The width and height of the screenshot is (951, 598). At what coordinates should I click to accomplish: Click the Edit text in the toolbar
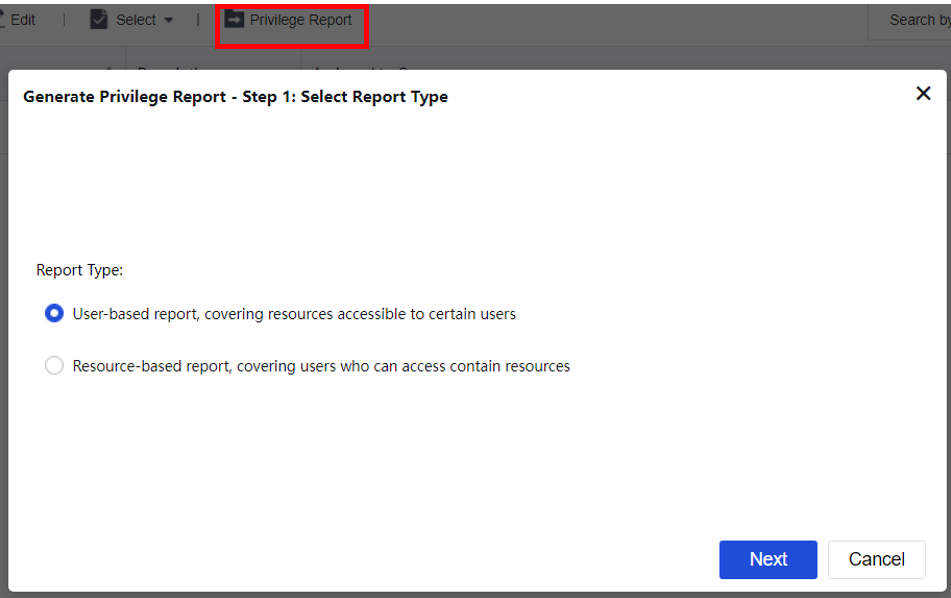[x=23, y=20]
